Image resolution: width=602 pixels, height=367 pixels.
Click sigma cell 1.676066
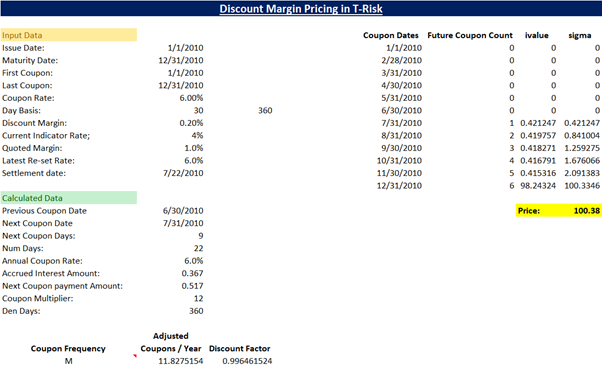582,160
